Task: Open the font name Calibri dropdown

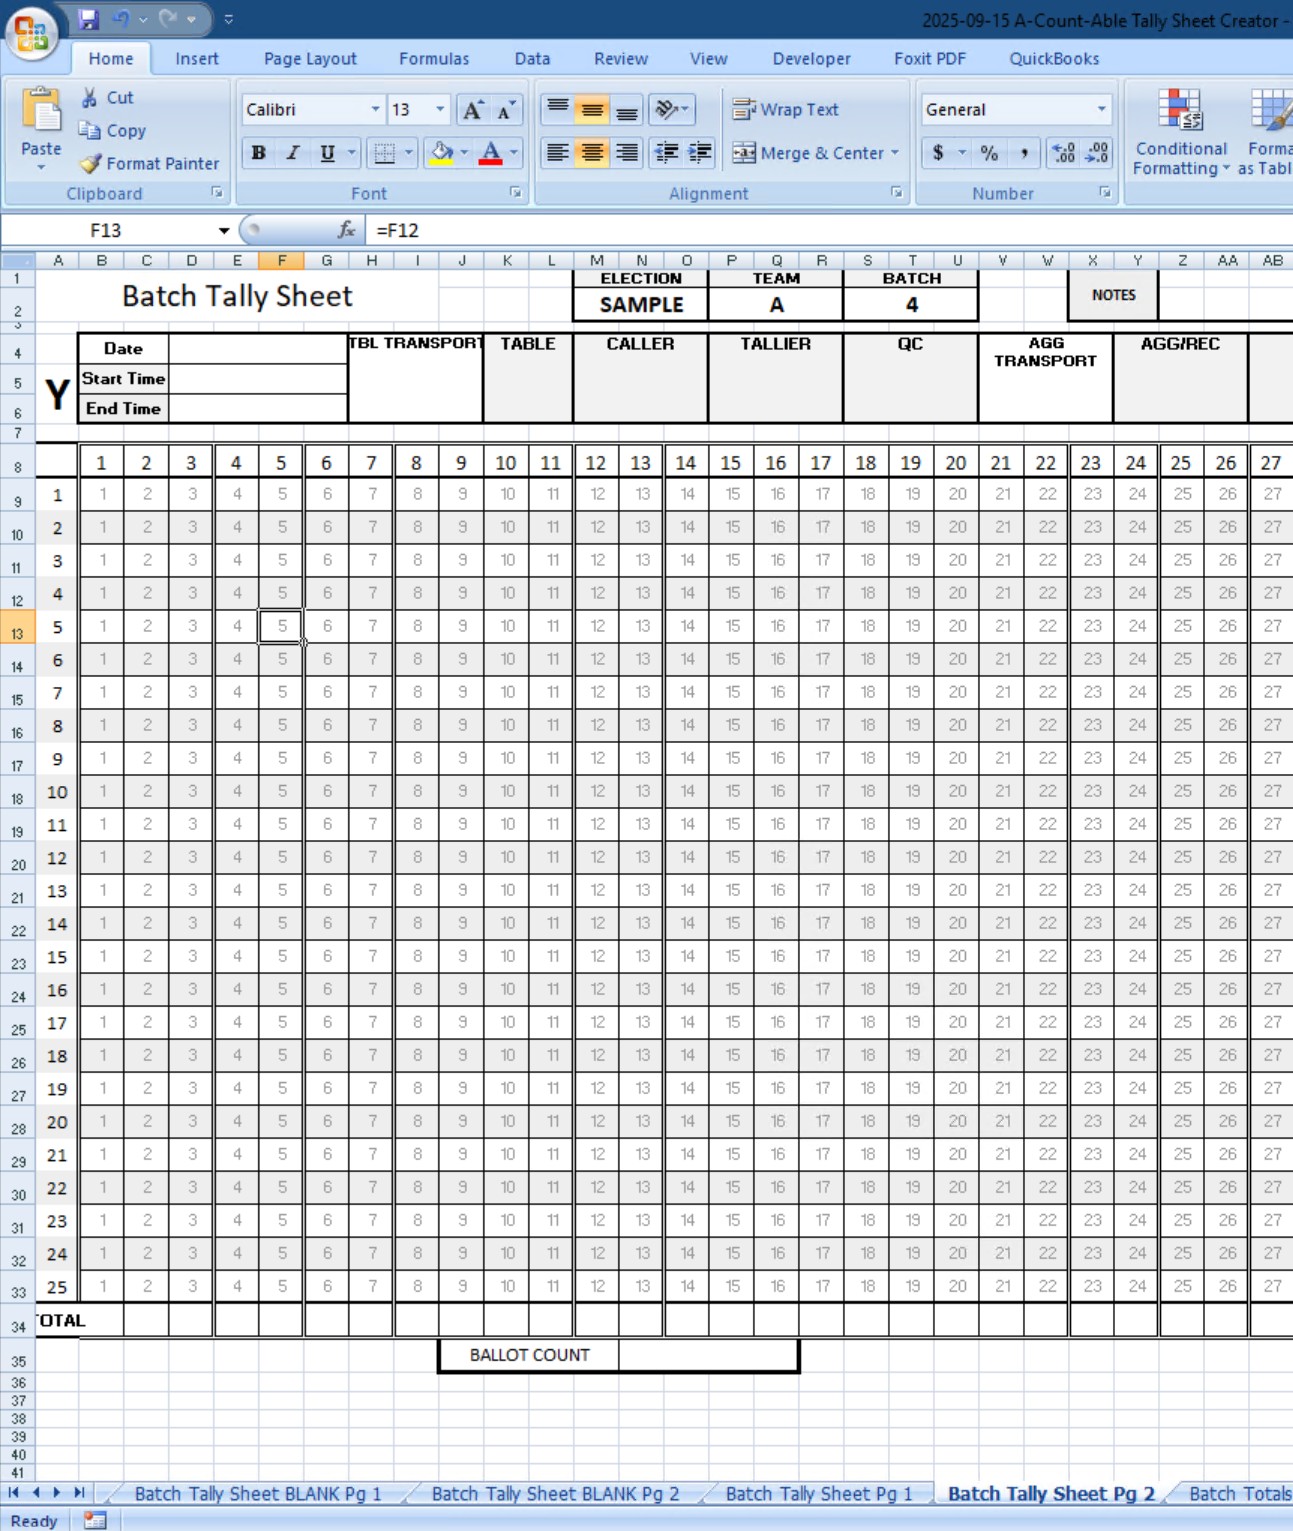Action: 375,109
